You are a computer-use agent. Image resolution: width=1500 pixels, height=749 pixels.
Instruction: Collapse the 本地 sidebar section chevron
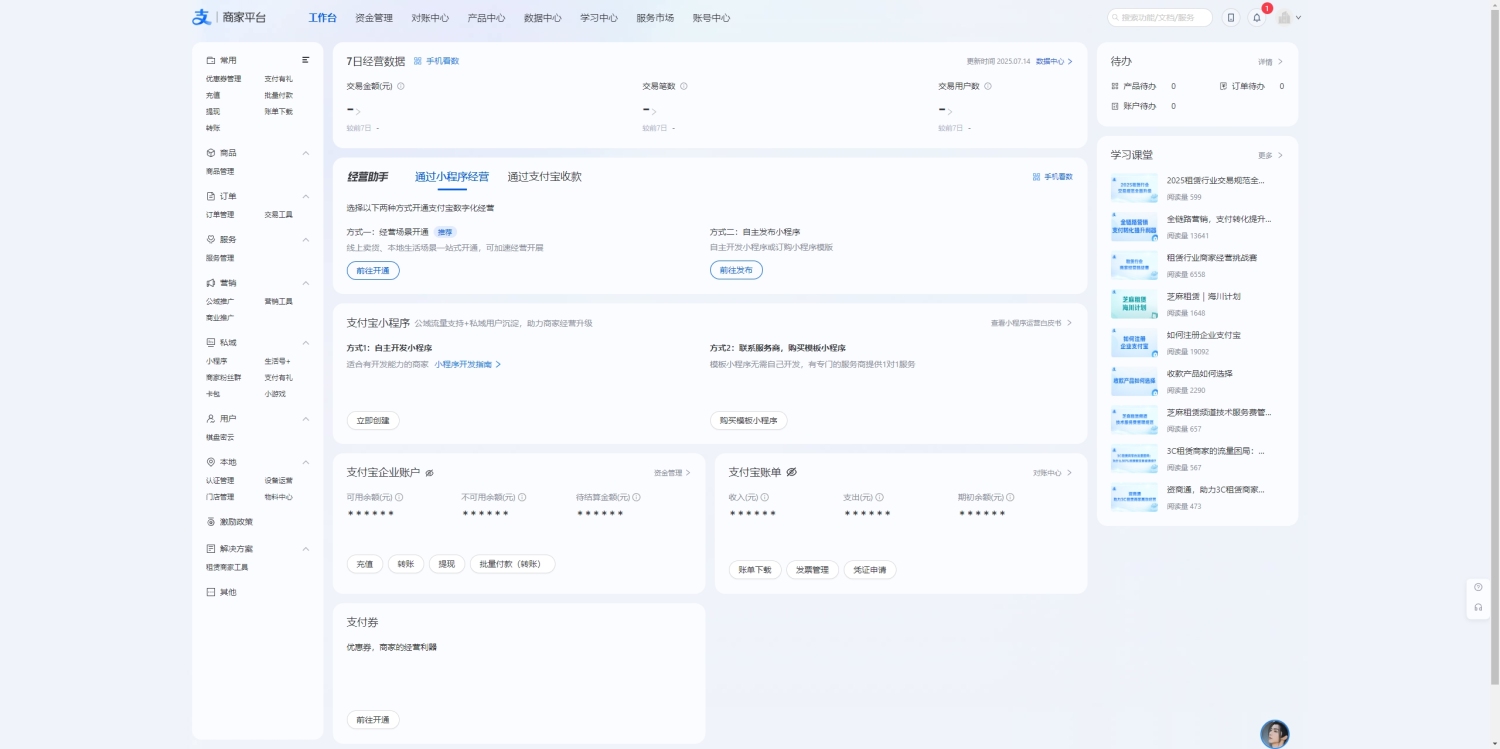point(306,462)
